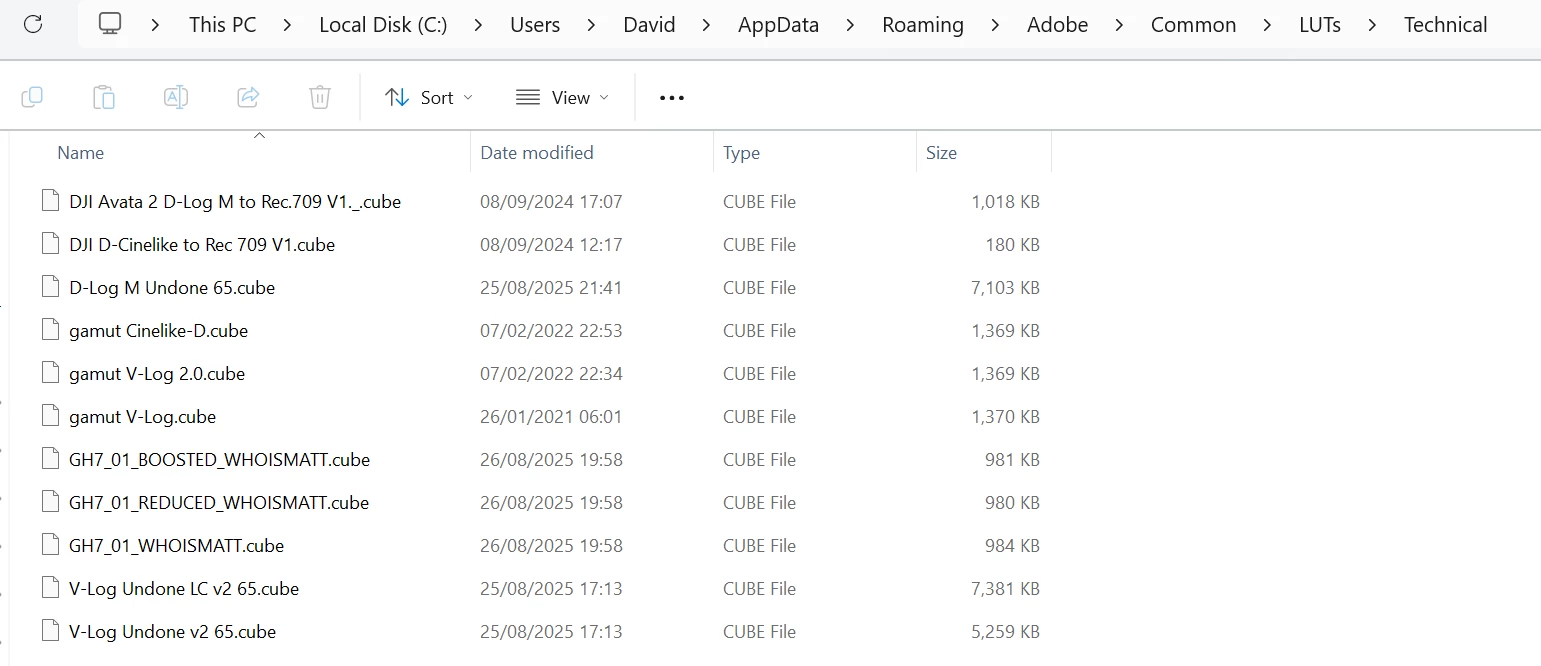Sort by Date modified column header
This screenshot has height=666, width=1541.
[x=537, y=153]
